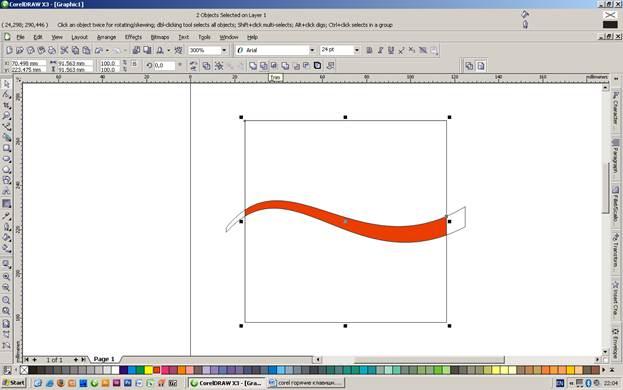Open the Bitmaps menu

point(160,37)
